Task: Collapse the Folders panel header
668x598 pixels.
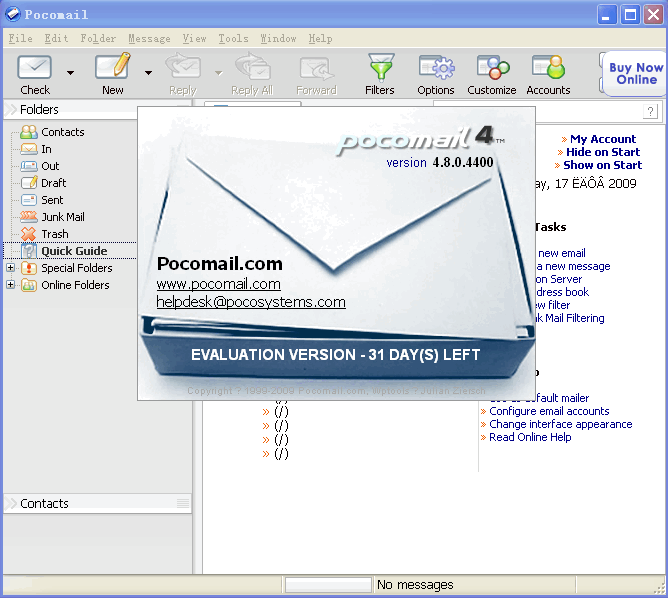Action: pos(12,109)
